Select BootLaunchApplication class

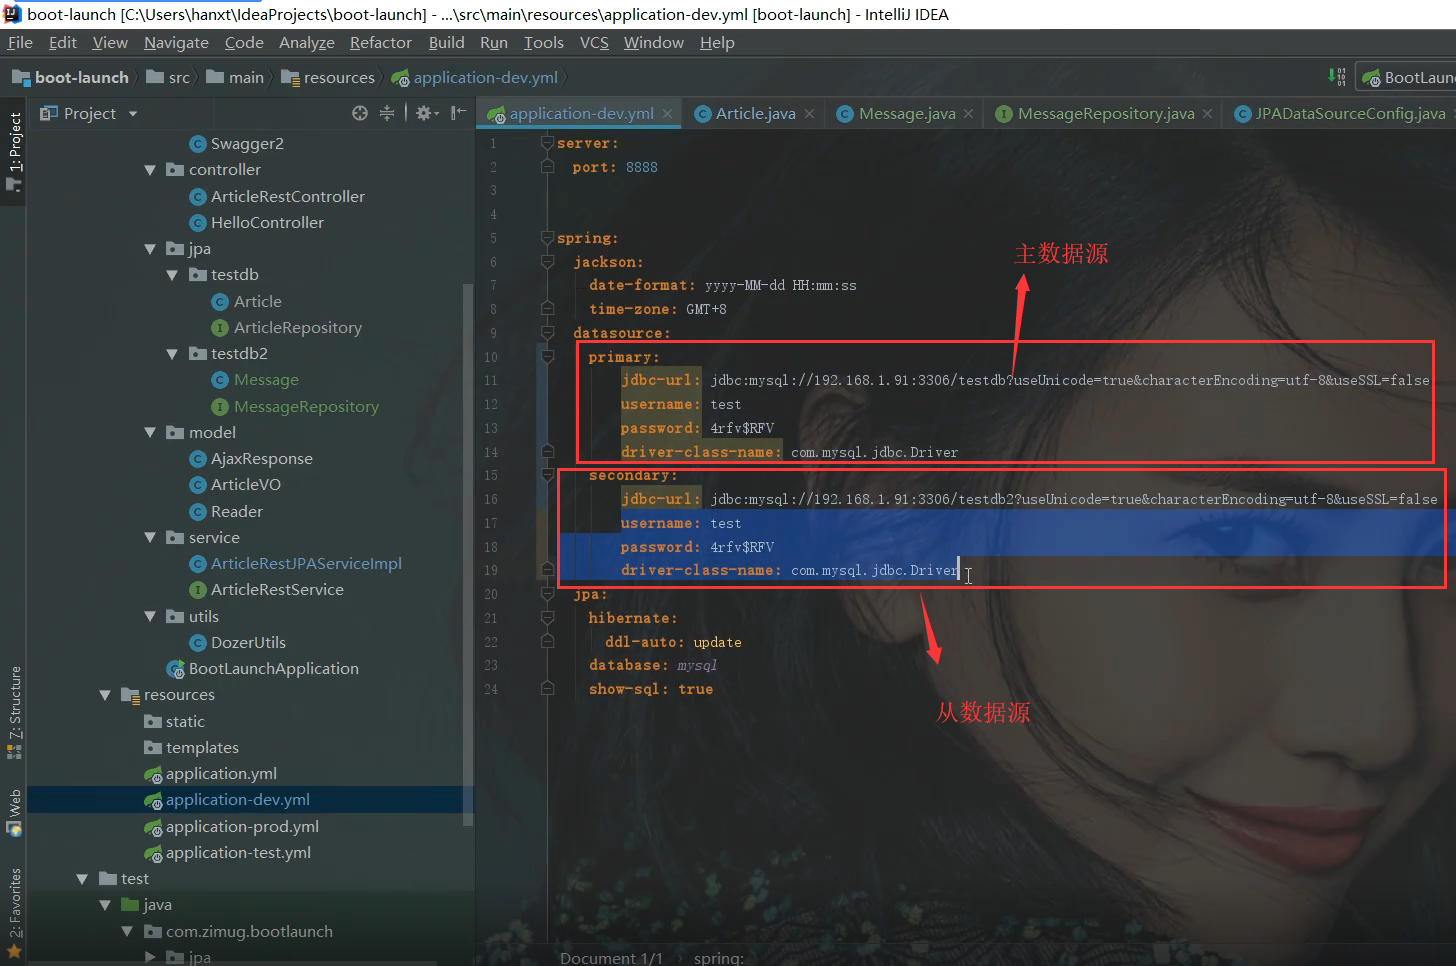(262, 669)
